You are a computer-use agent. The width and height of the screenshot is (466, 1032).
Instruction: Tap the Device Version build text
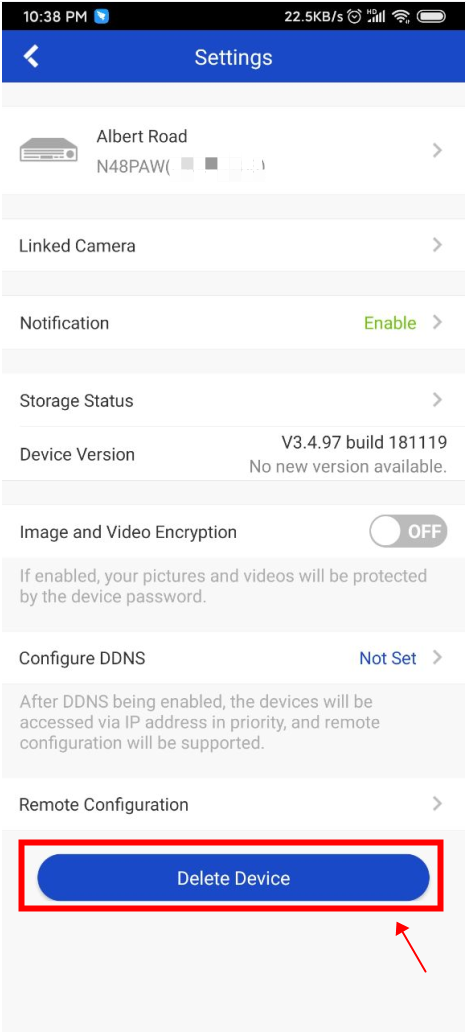click(x=365, y=442)
